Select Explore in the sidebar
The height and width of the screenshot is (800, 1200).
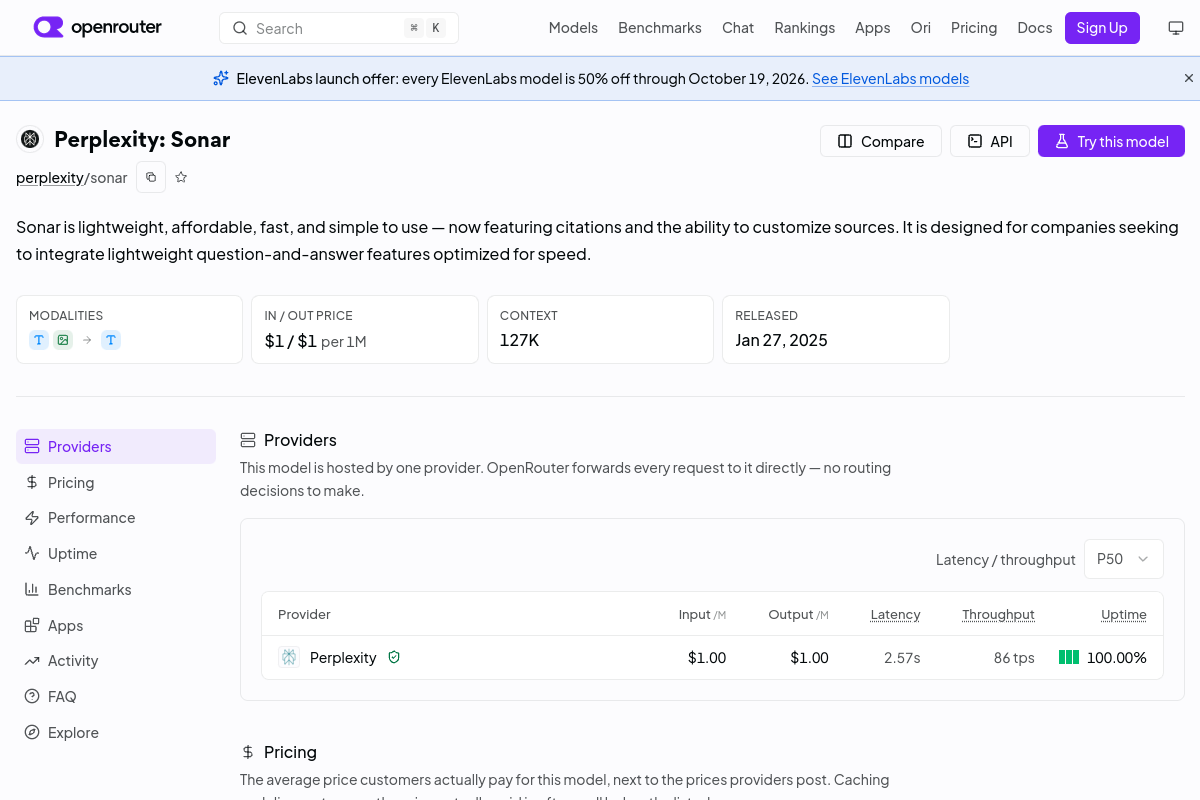(116, 733)
